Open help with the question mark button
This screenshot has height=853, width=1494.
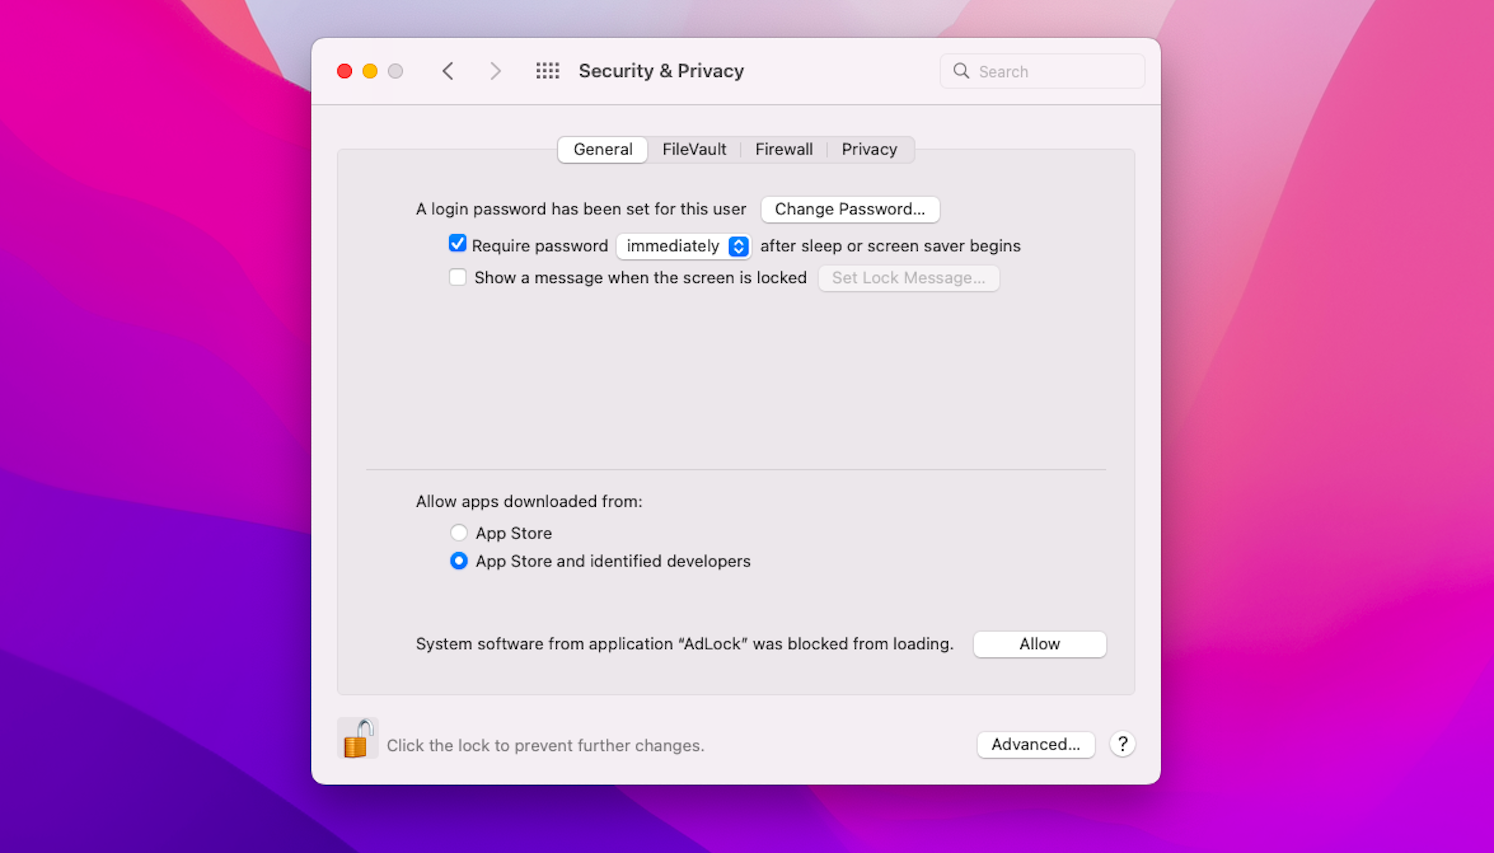pyautogui.click(x=1123, y=744)
